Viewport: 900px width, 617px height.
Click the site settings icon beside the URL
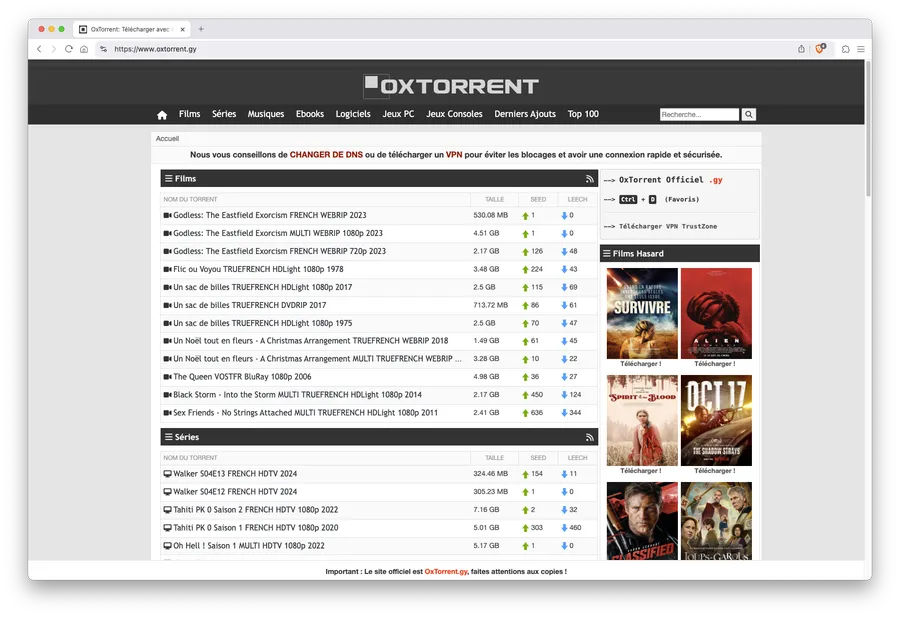103,49
